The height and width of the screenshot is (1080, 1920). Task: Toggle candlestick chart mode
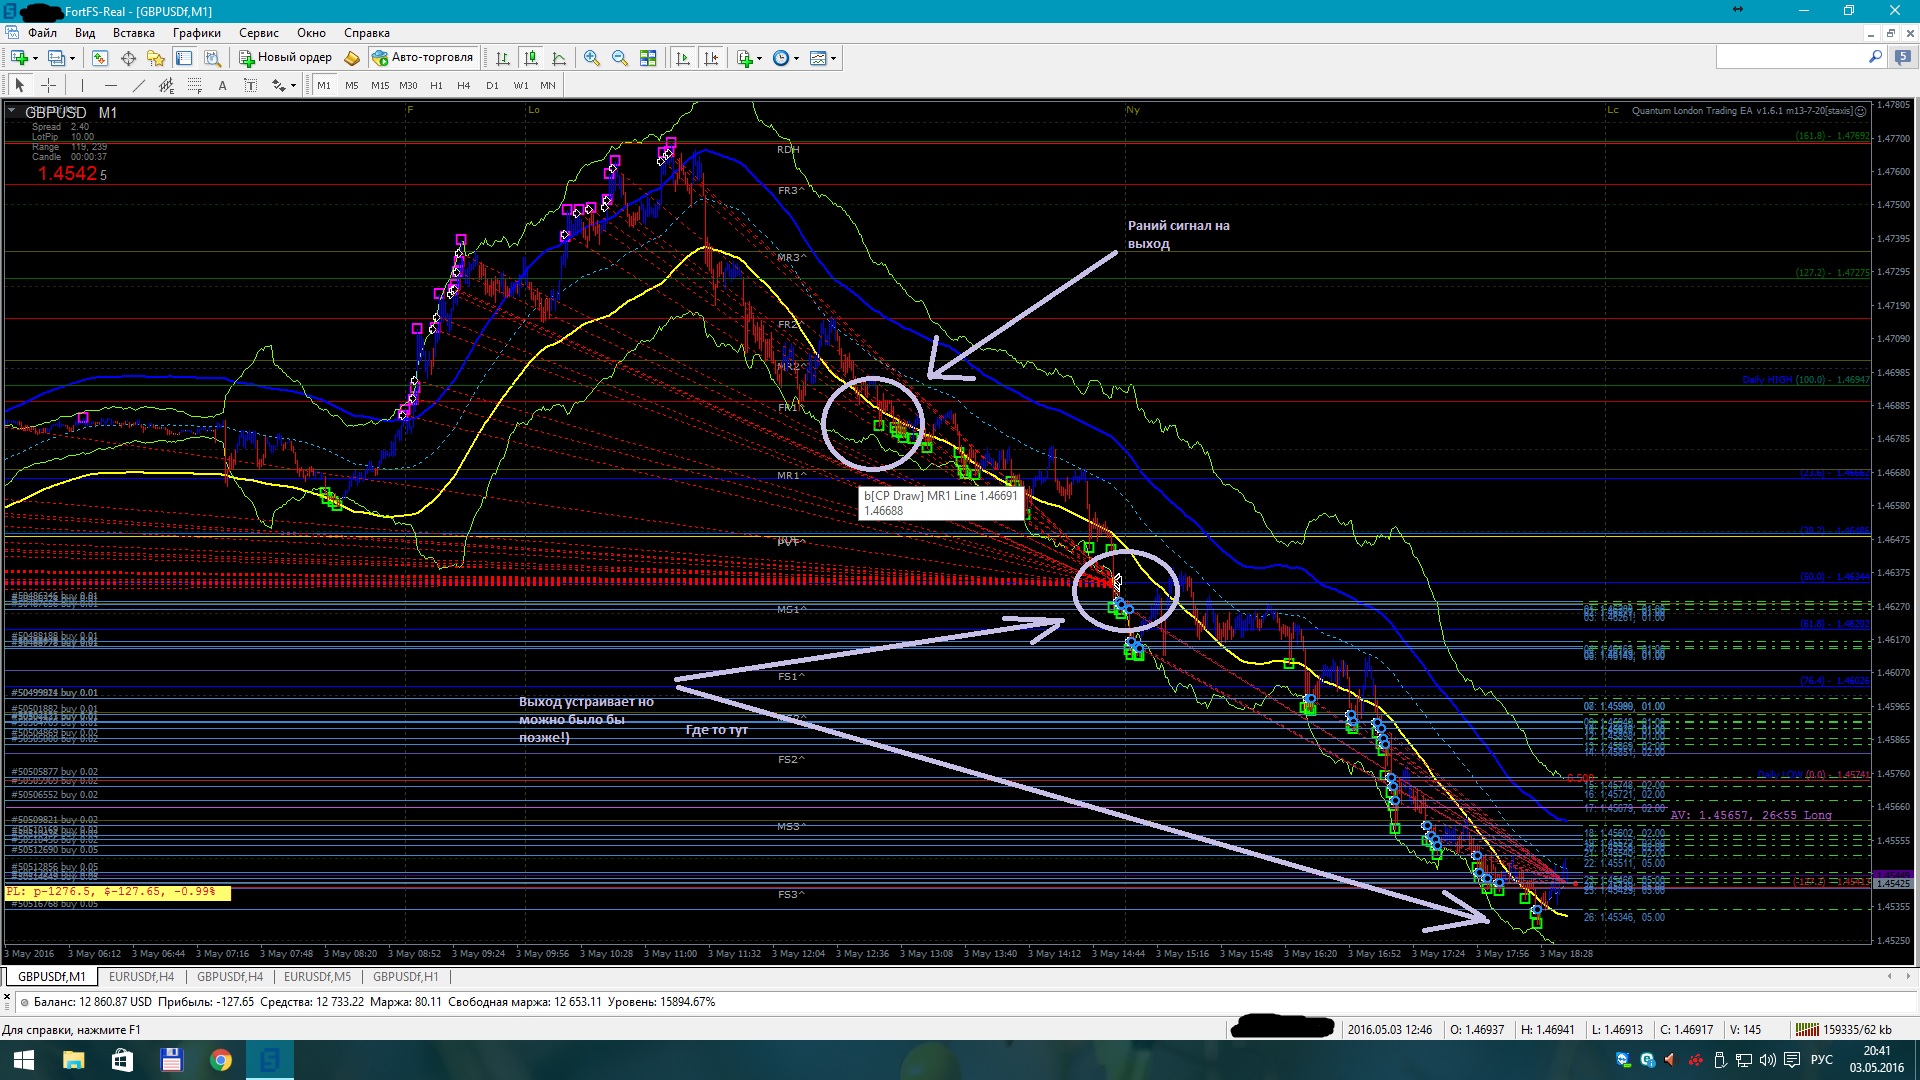tap(531, 58)
